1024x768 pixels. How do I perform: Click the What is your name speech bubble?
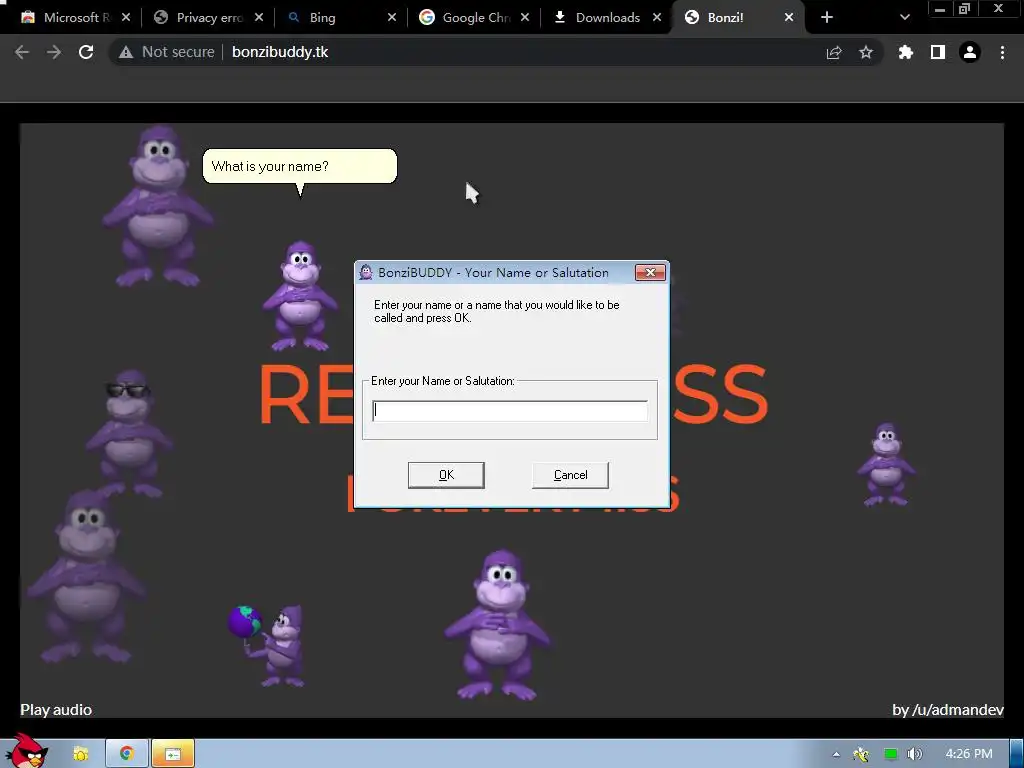click(x=300, y=167)
